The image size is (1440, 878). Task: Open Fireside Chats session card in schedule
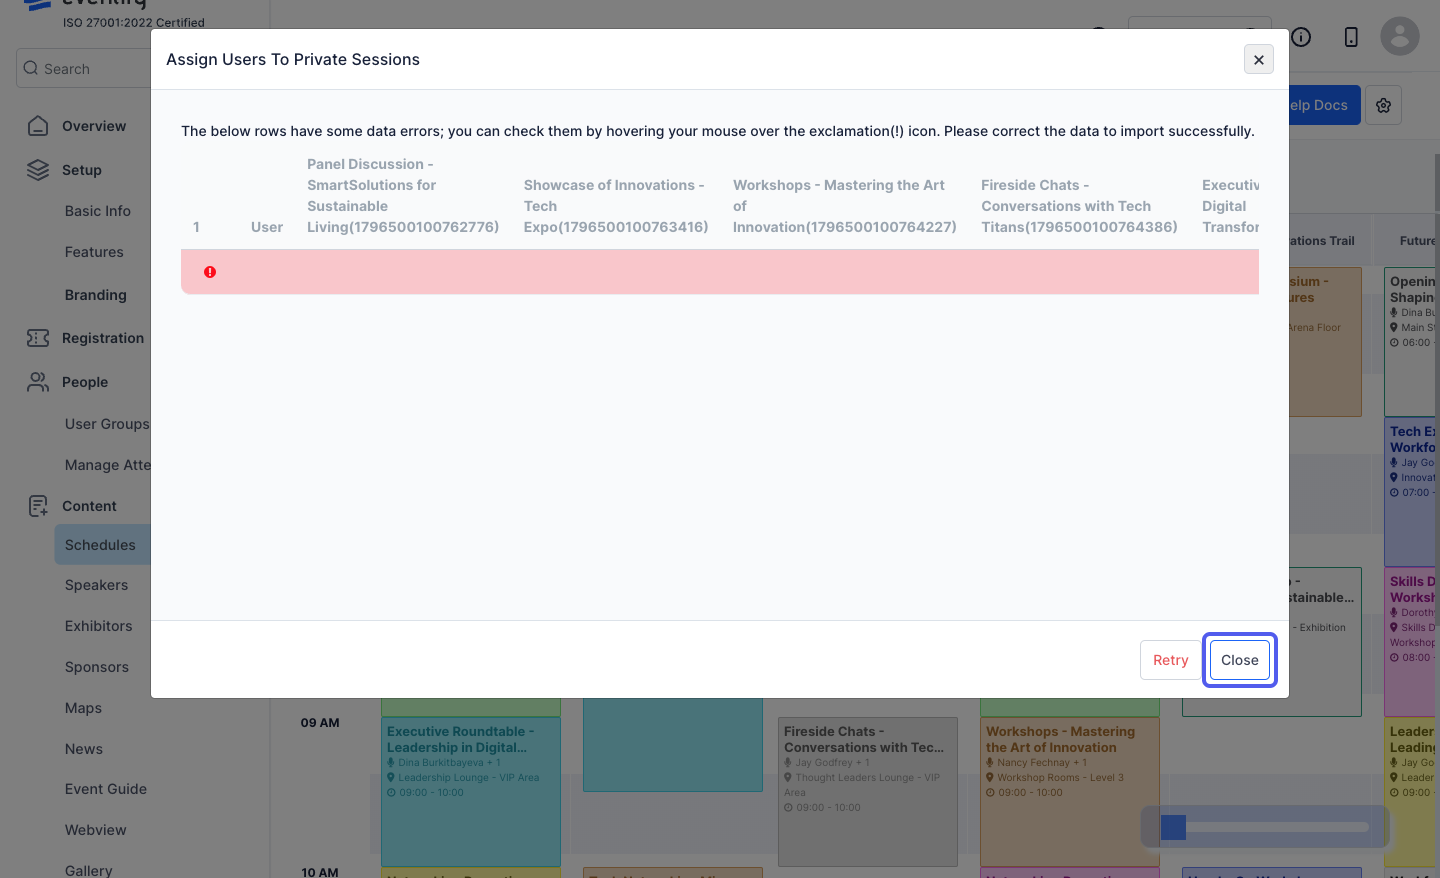tap(868, 792)
